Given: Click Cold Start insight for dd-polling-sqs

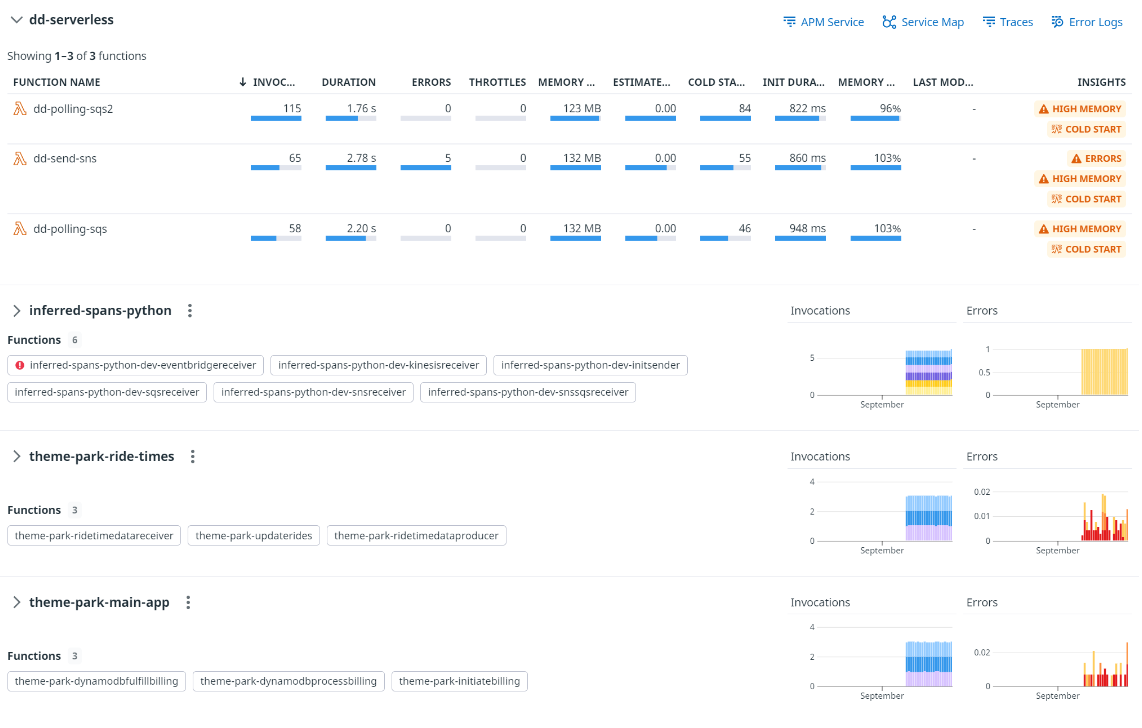Looking at the screenshot, I should tap(1086, 249).
